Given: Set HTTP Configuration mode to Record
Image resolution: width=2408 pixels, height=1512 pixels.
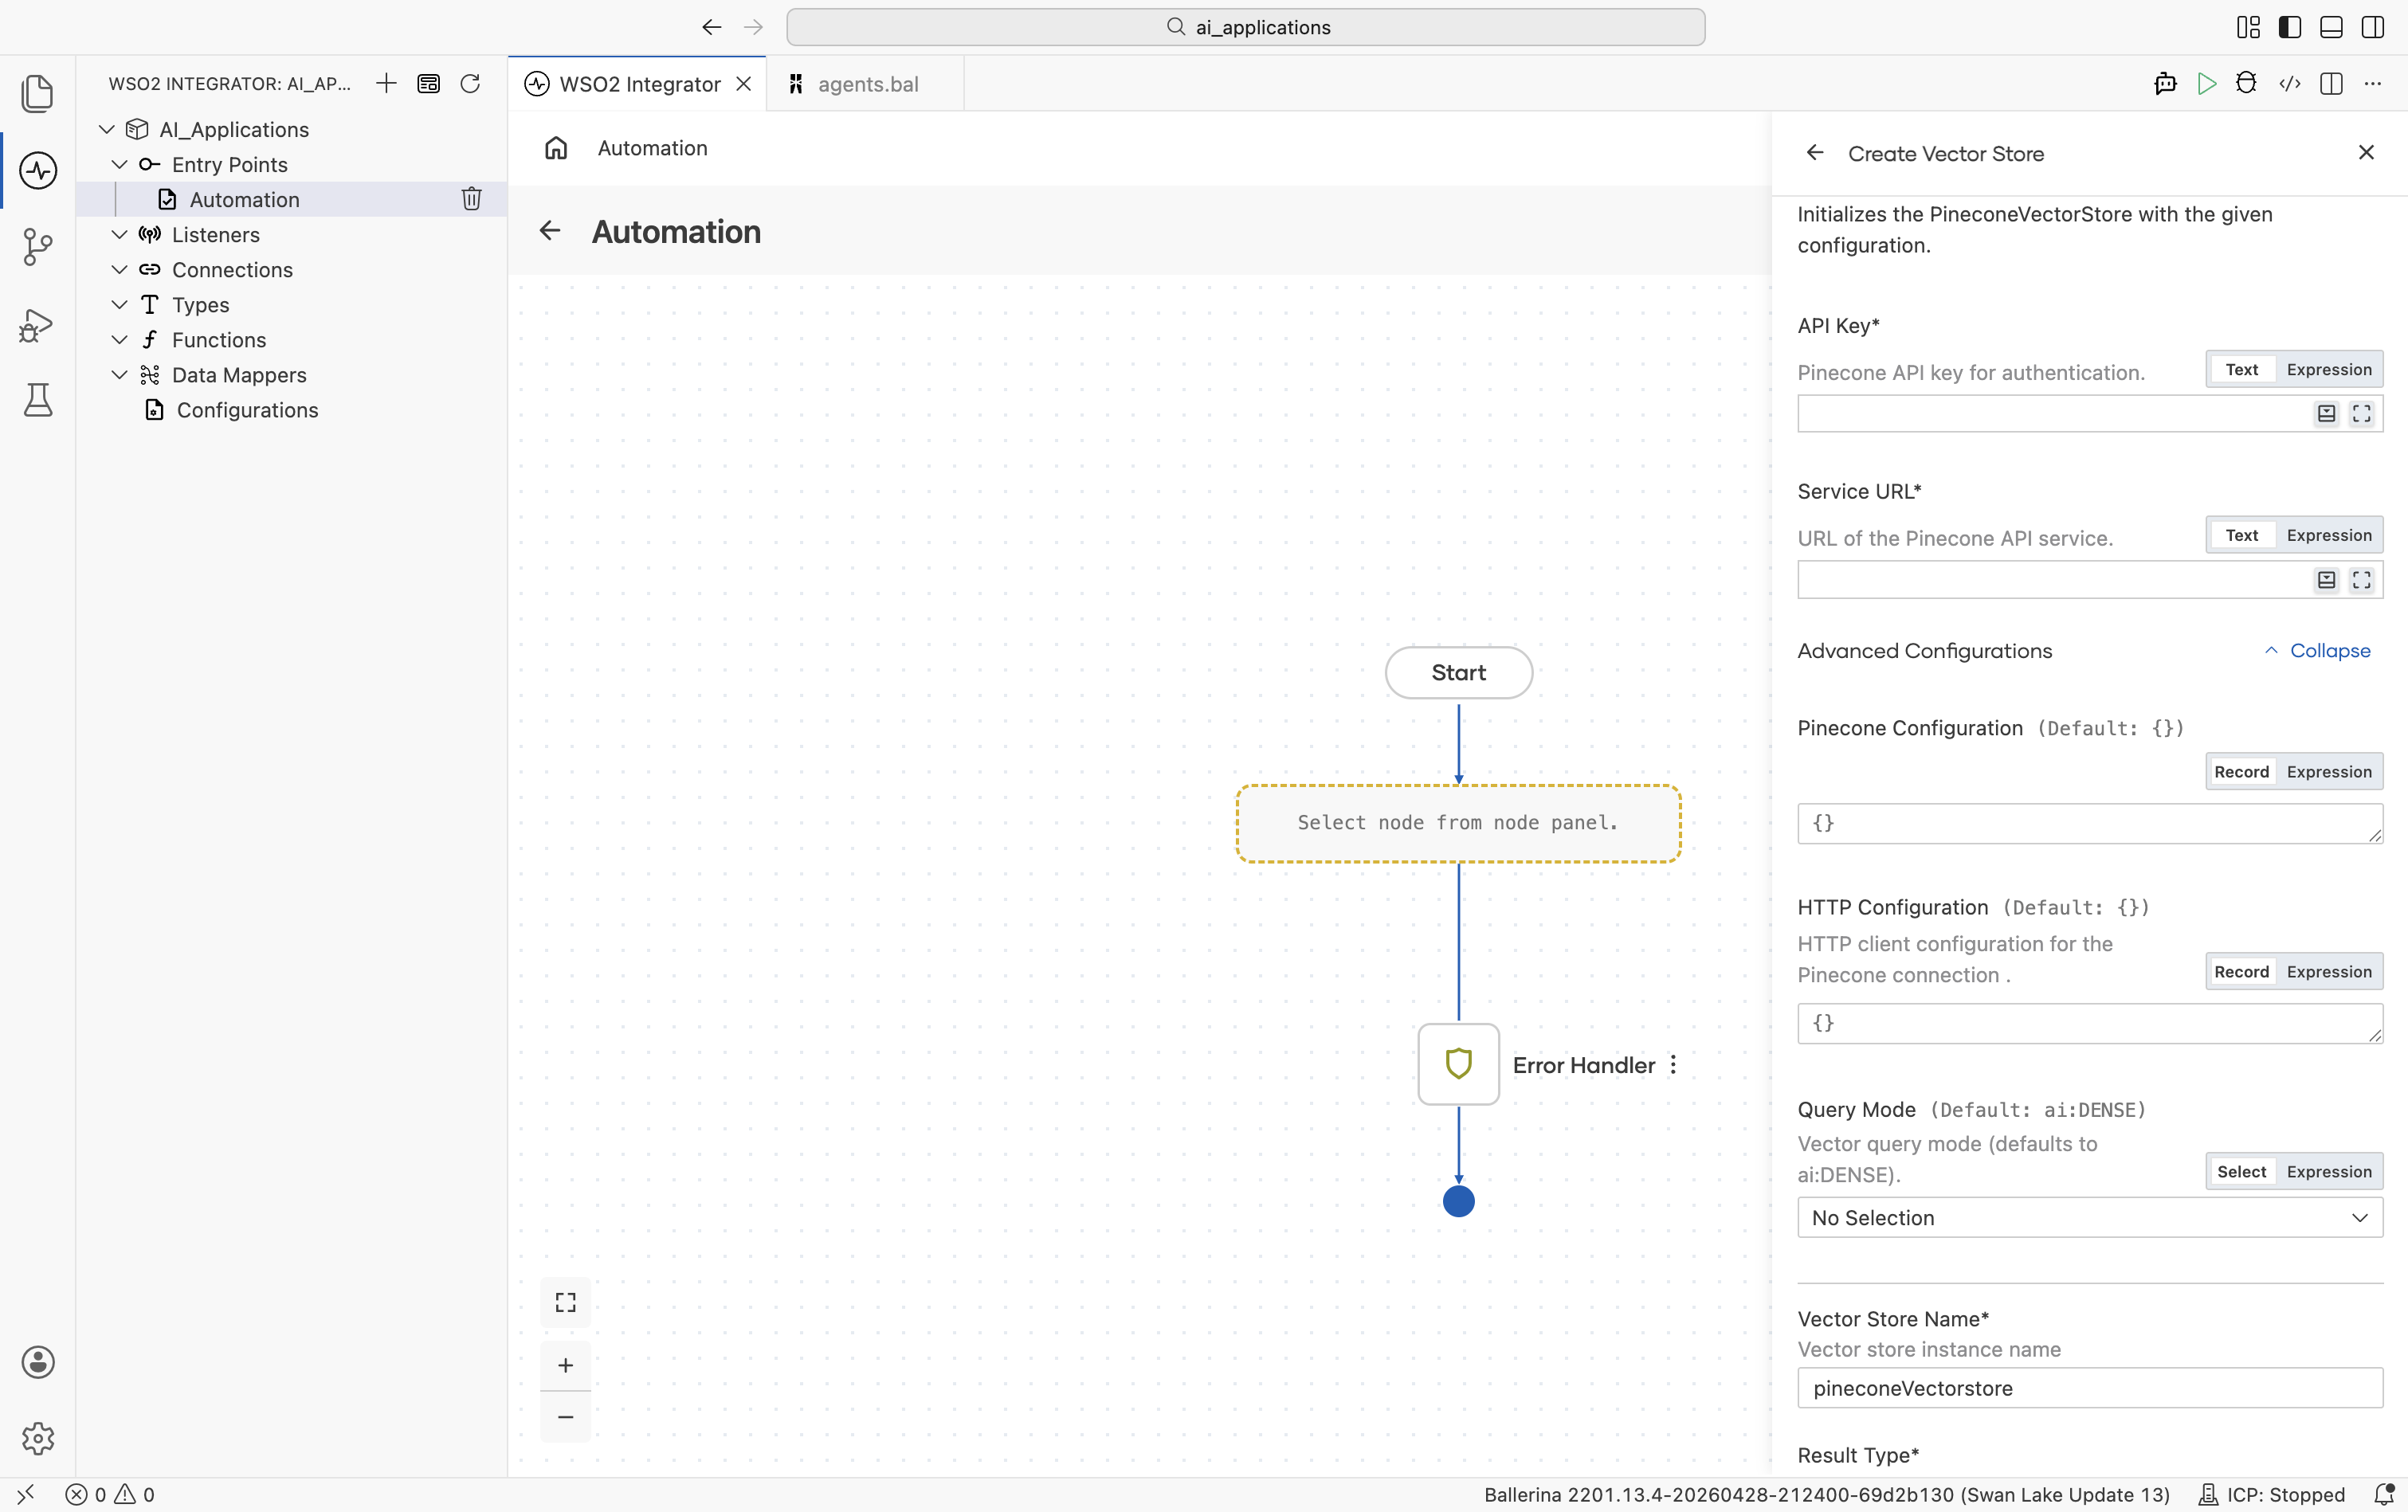Looking at the screenshot, I should [2242, 971].
